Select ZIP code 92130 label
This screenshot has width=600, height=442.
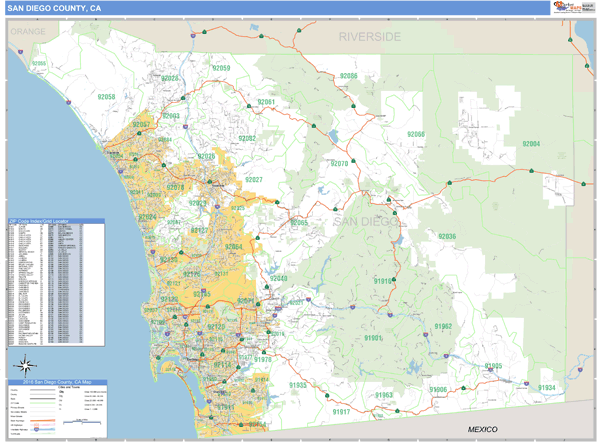(x=168, y=260)
